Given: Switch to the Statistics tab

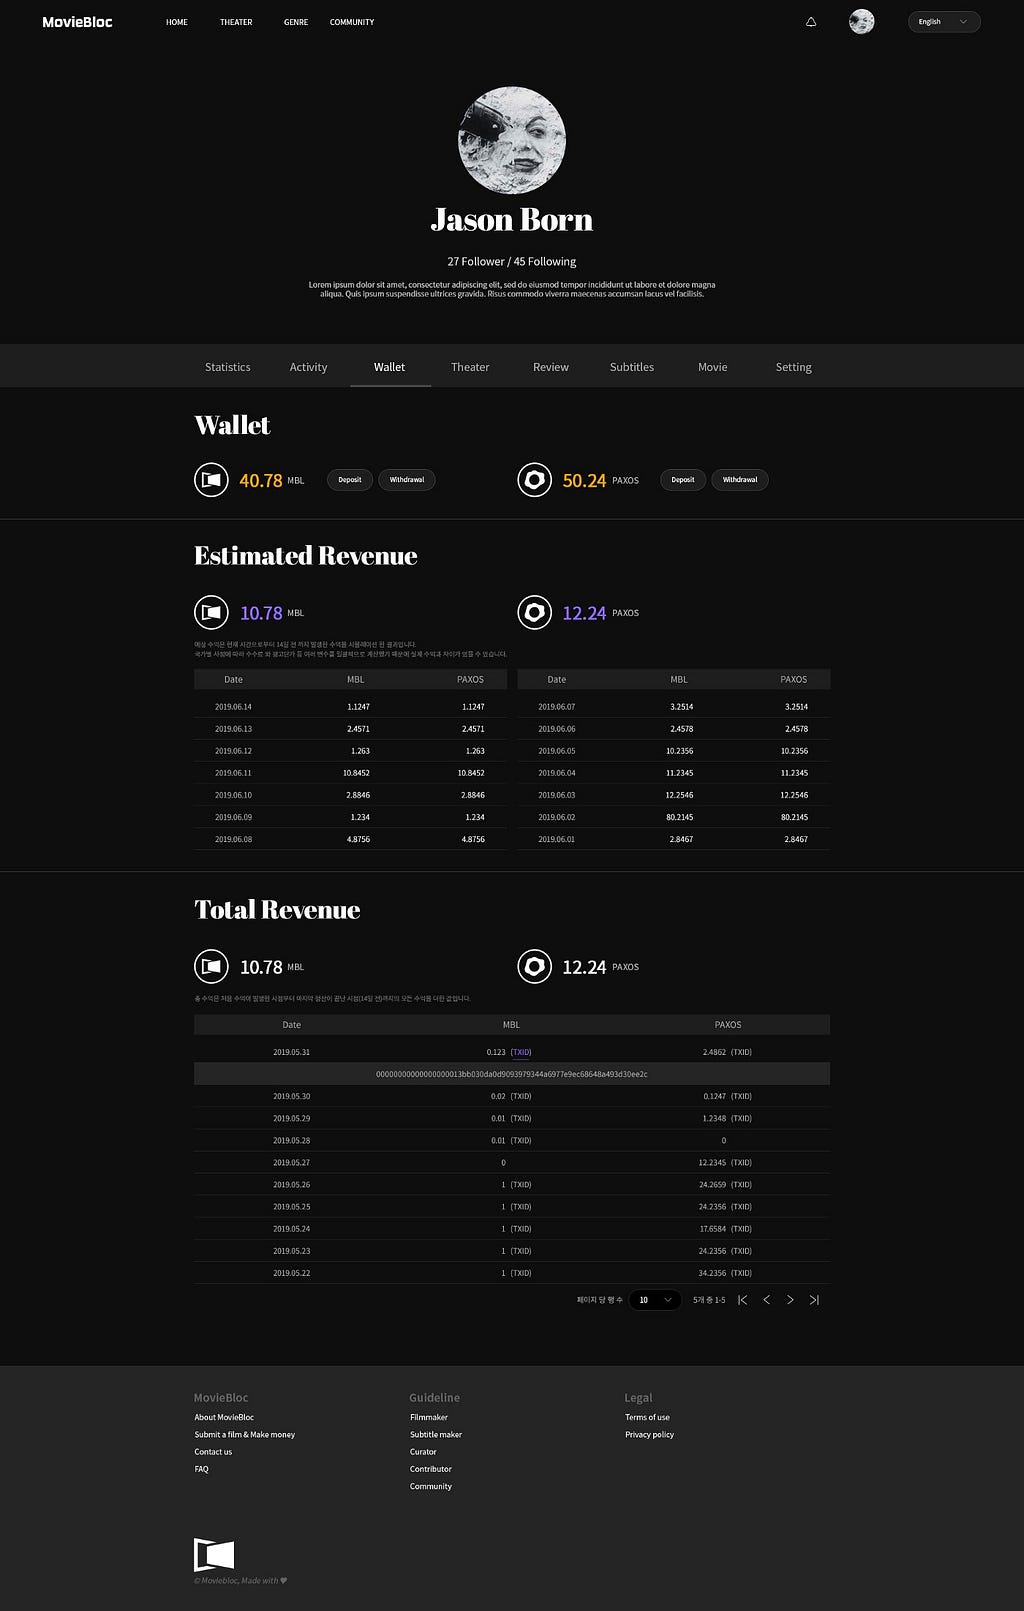Looking at the screenshot, I should tap(227, 367).
